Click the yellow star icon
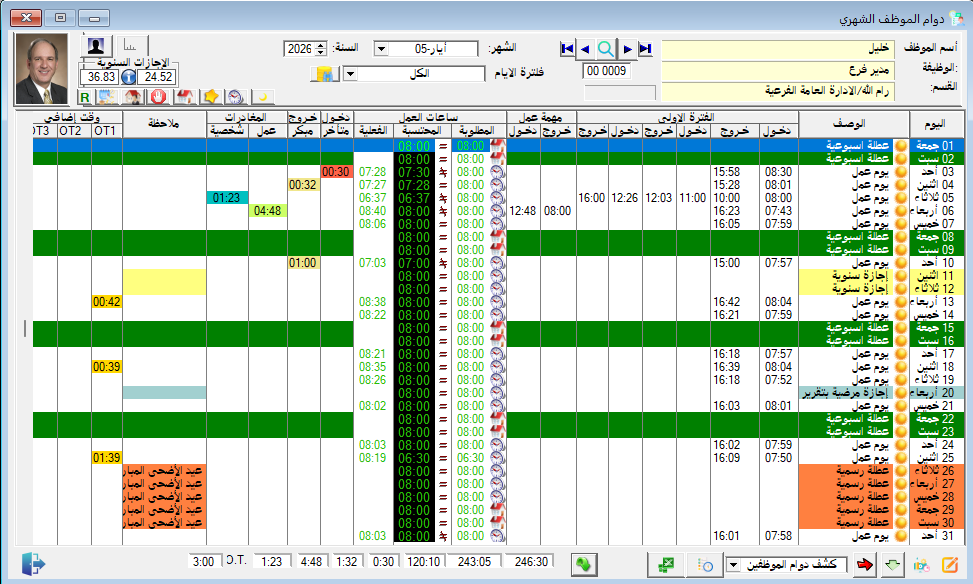Image resolution: width=973 pixels, height=584 pixels. coord(211,97)
